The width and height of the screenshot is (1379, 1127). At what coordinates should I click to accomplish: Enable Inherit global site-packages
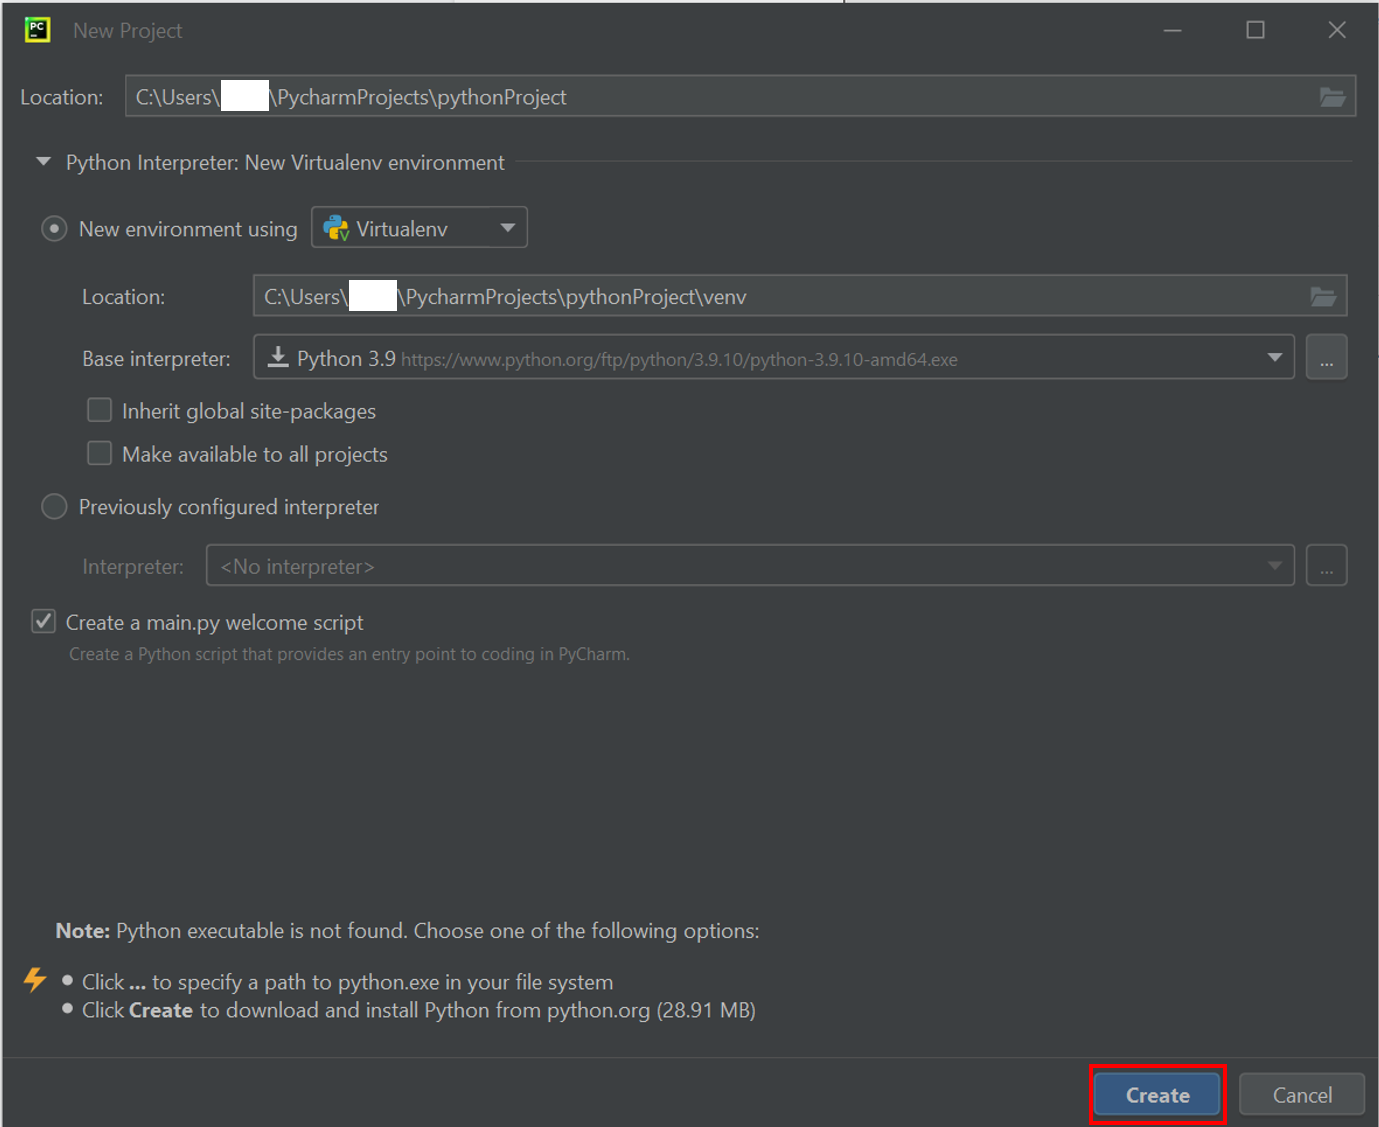pos(100,411)
